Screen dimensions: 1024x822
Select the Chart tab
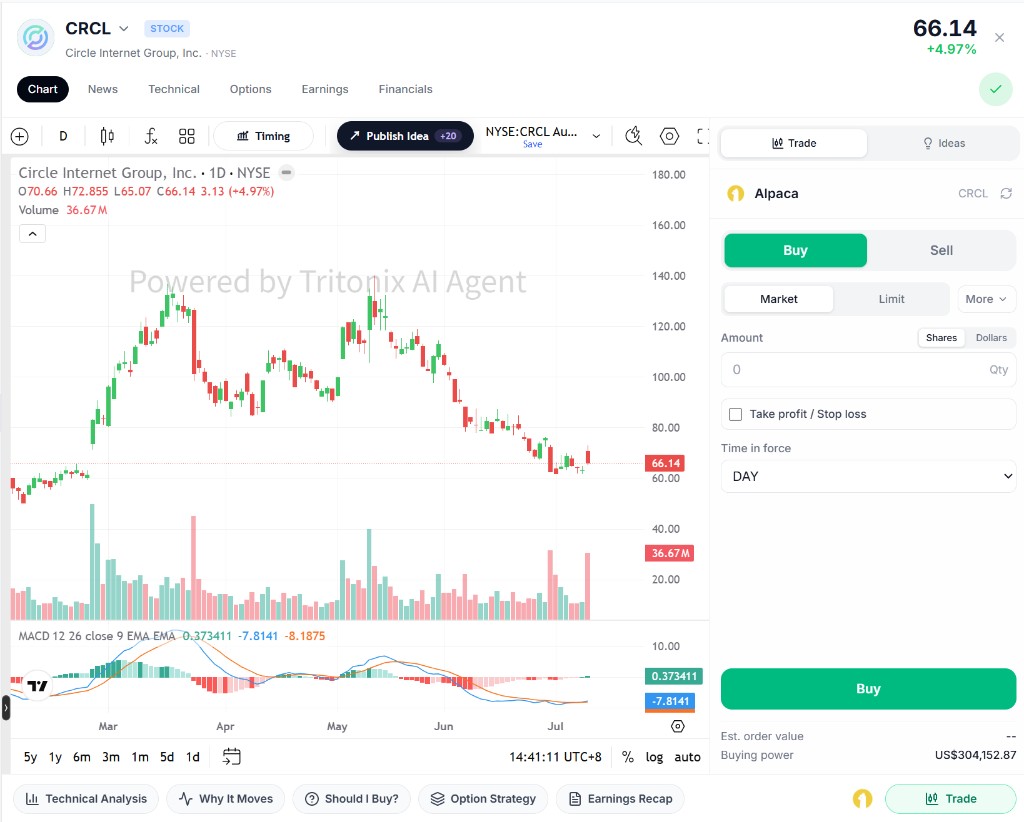tap(42, 89)
